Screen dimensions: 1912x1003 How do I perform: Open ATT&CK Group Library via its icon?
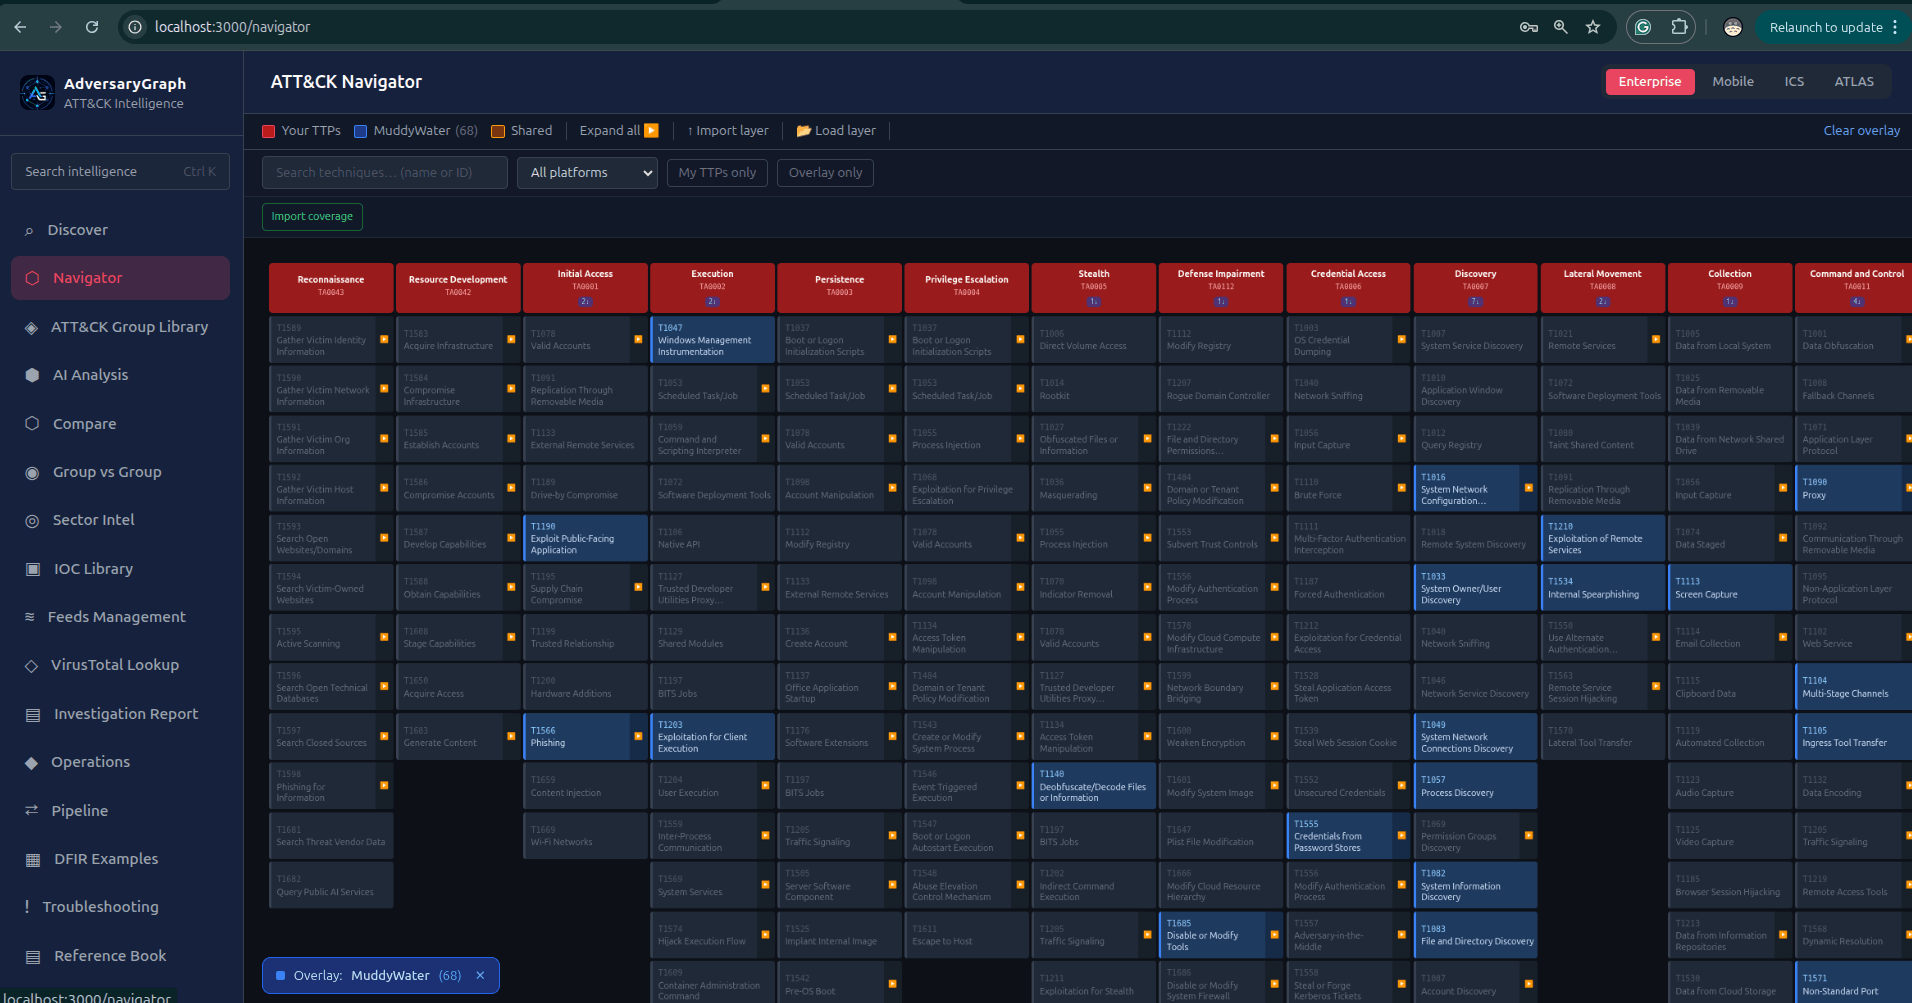tap(31, 327)
